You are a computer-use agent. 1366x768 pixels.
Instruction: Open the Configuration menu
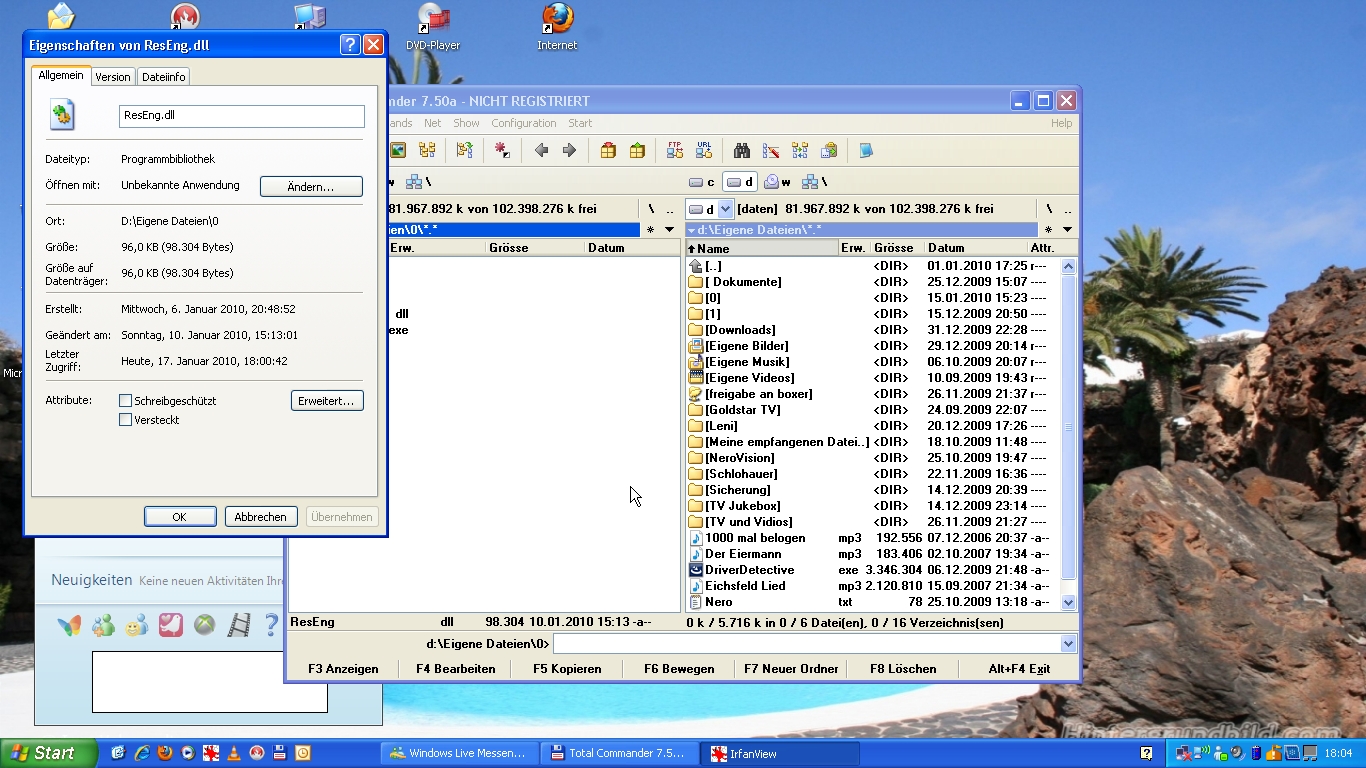click(x=523, y=123)
